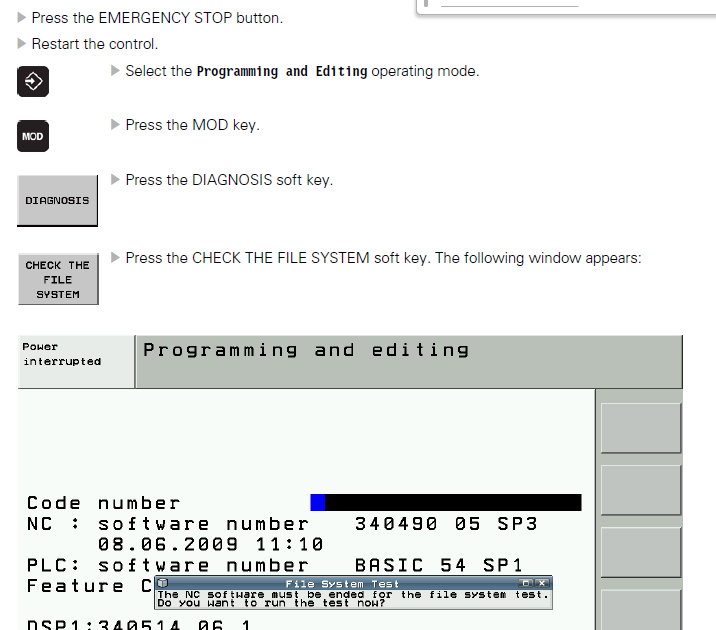Screen dimensions: 716x630
Task: Click the File System Test dialog icon
Action: click(x=162, y=583)
